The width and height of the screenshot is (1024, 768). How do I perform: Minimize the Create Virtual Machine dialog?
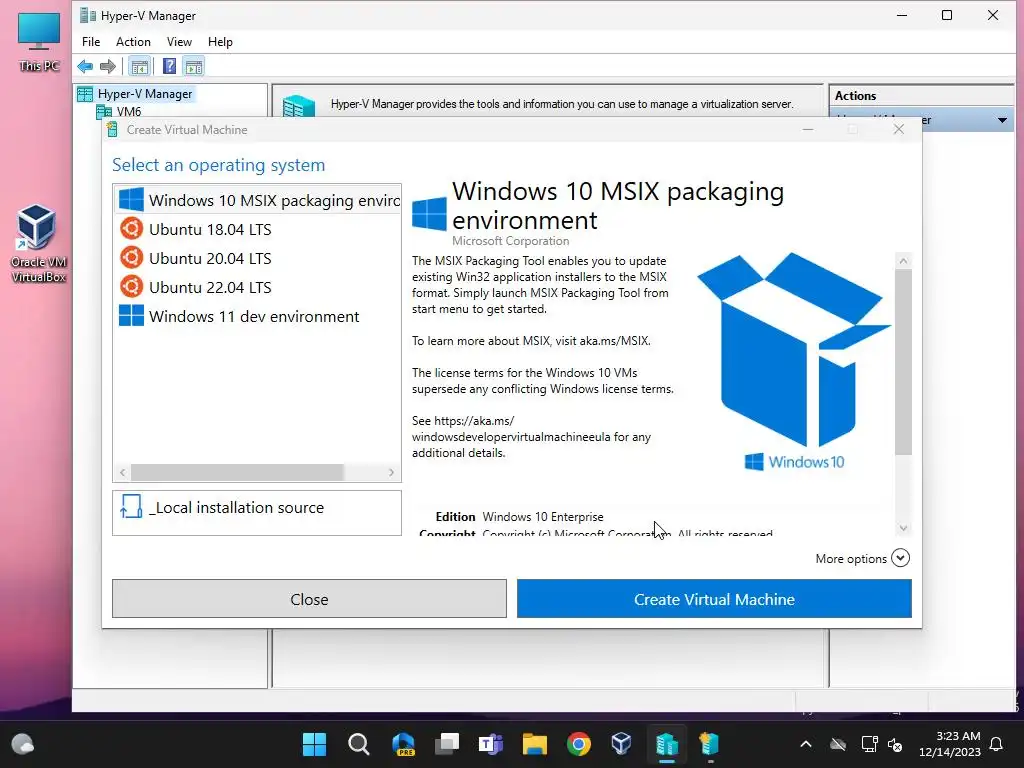pyautogui.click(x=808, y=129)
